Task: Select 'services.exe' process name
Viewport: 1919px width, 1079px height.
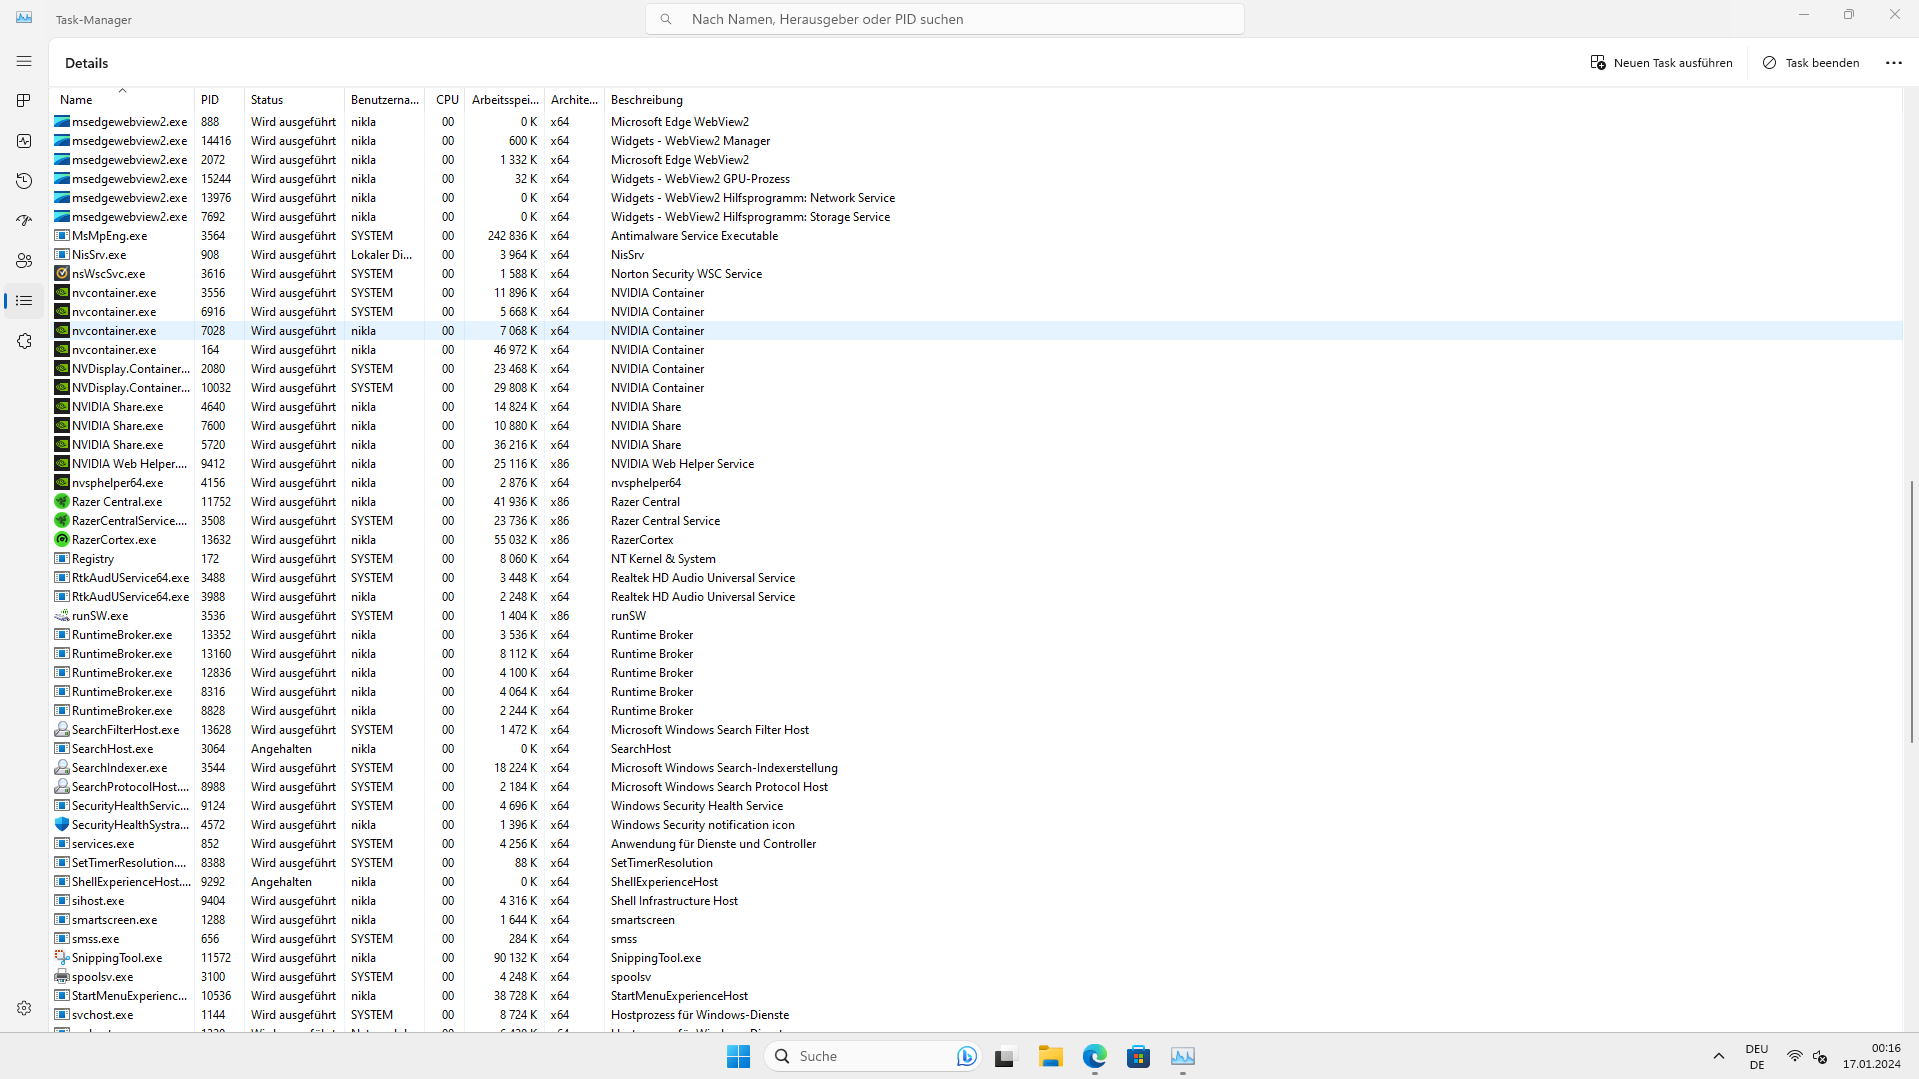Action: [x=103, y=844]
